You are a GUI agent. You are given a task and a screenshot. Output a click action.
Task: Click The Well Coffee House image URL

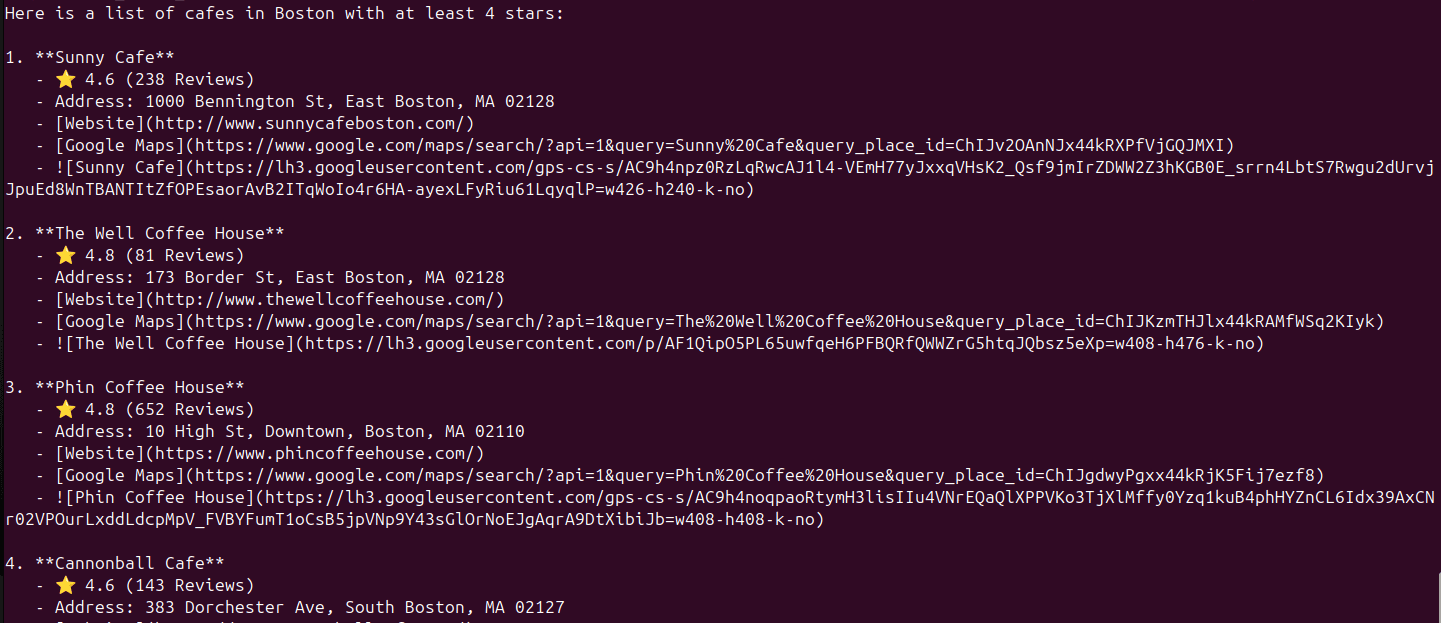coord(784,344)
